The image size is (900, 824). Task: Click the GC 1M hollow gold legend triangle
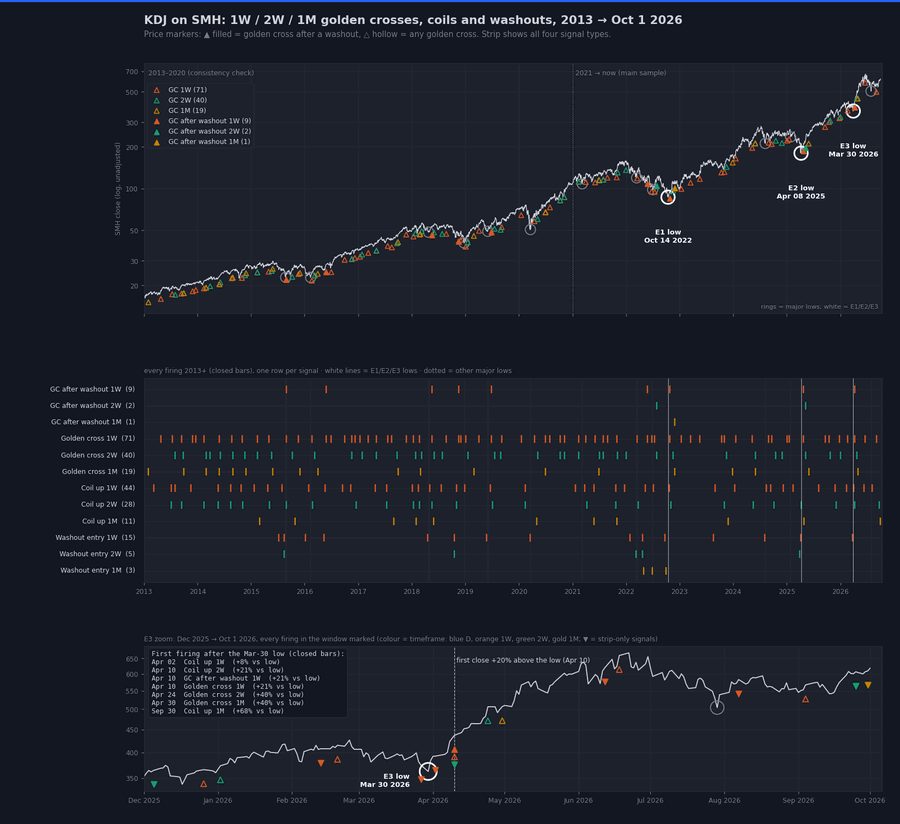[157, 111]
